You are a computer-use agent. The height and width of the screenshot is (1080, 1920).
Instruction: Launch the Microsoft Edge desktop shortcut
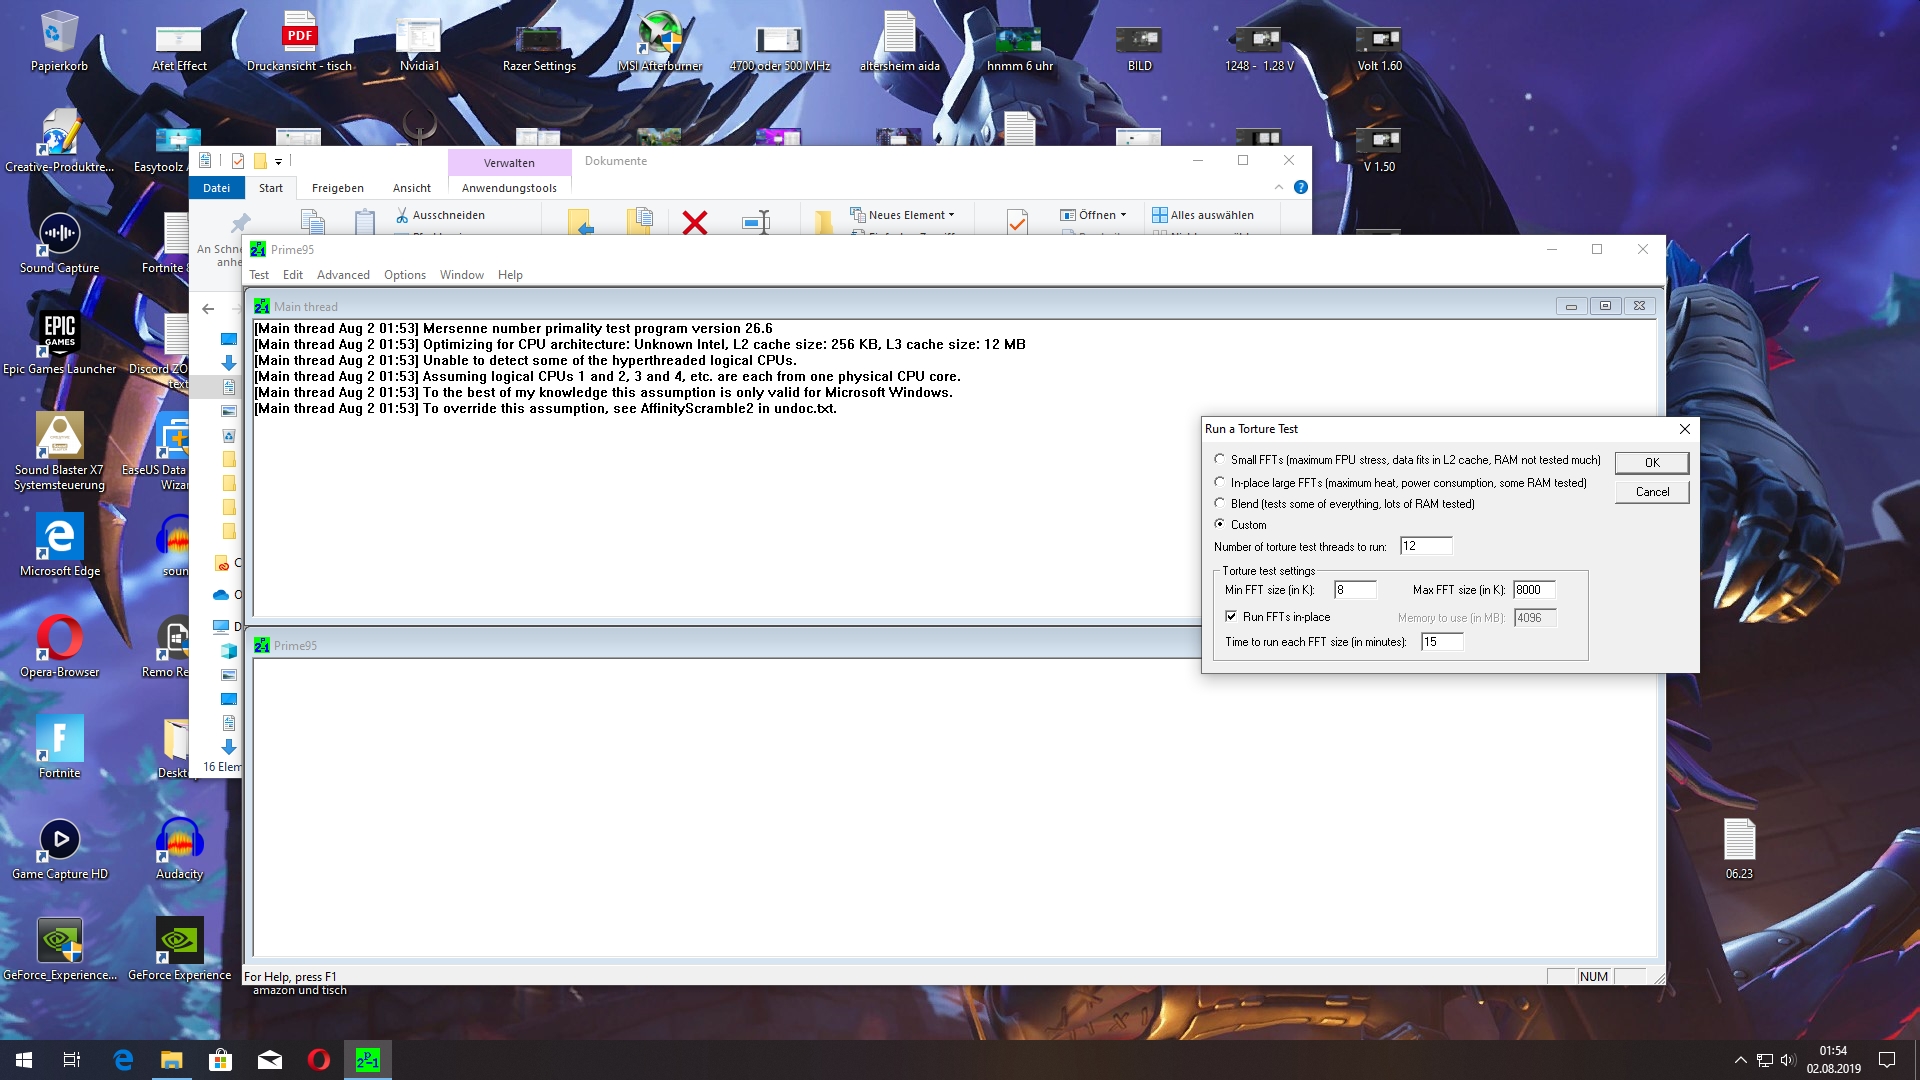(x=59, y=545)
